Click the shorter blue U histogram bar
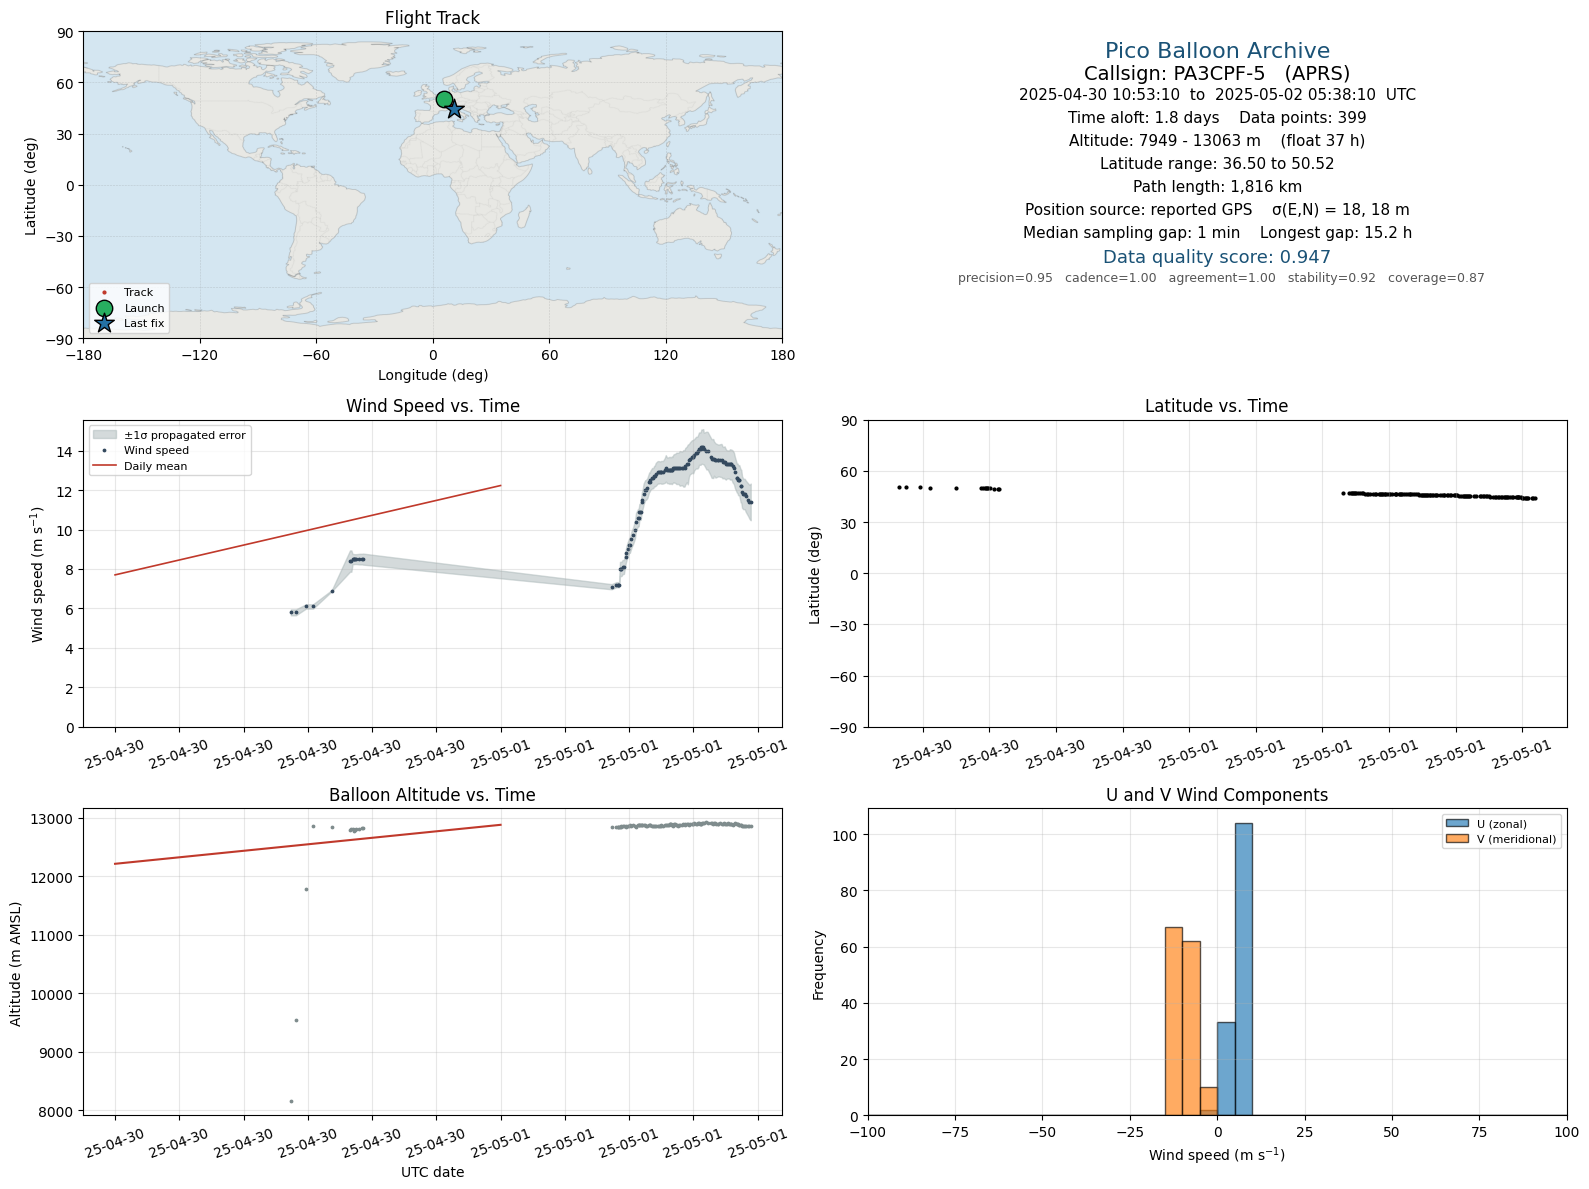This screenshot has width=1589, height=1189. click(1226, 1068)
